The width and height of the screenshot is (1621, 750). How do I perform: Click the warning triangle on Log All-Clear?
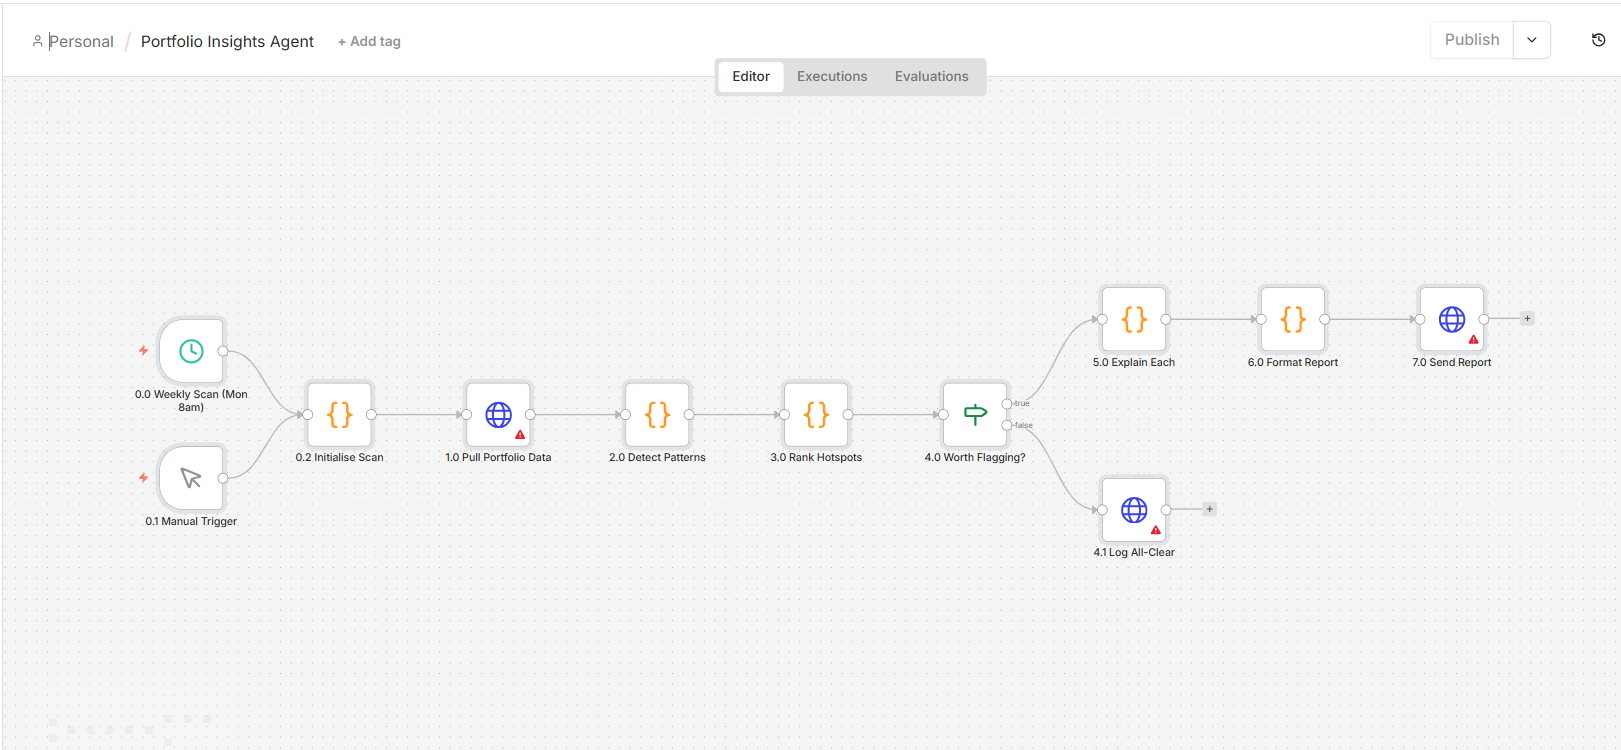click(x=1156, y=530)
